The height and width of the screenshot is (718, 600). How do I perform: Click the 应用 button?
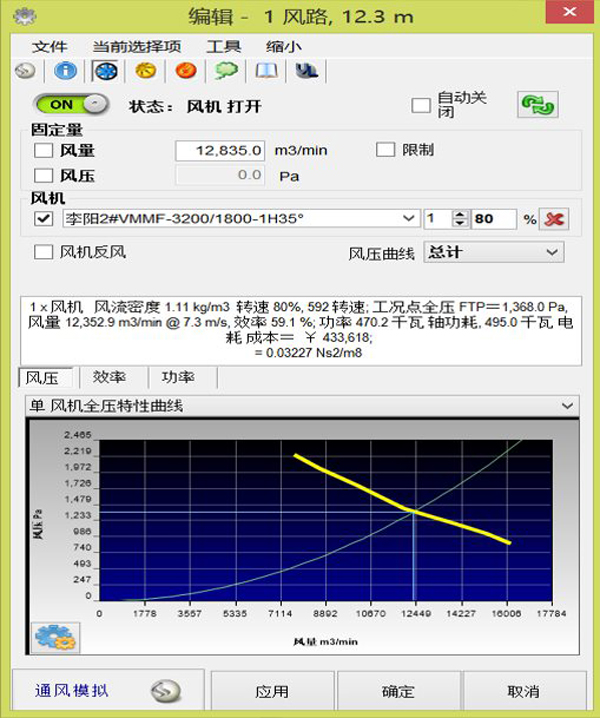tap(272, 691)
